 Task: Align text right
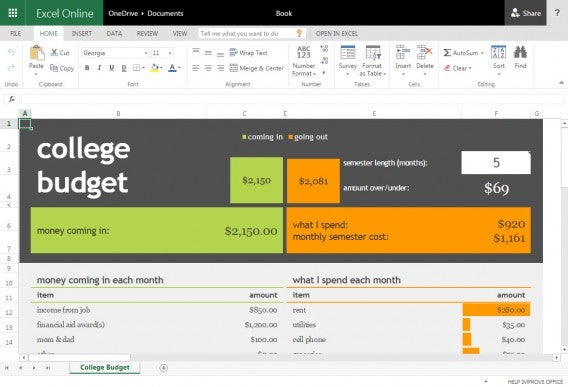tap(221, 68)
